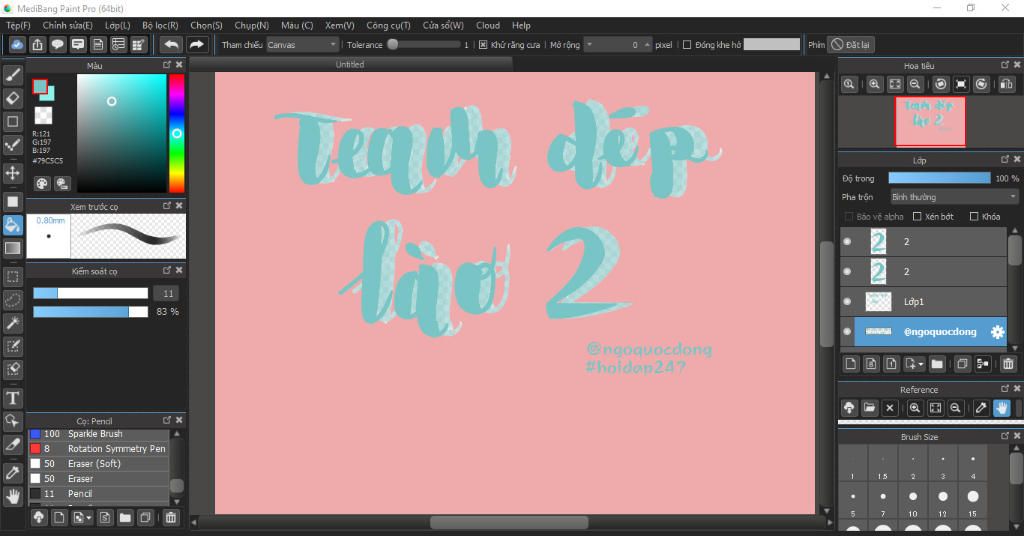Screen dimensions: 1024x536
Task: Select the Pencil brush
Action: (x=99, y=494)
